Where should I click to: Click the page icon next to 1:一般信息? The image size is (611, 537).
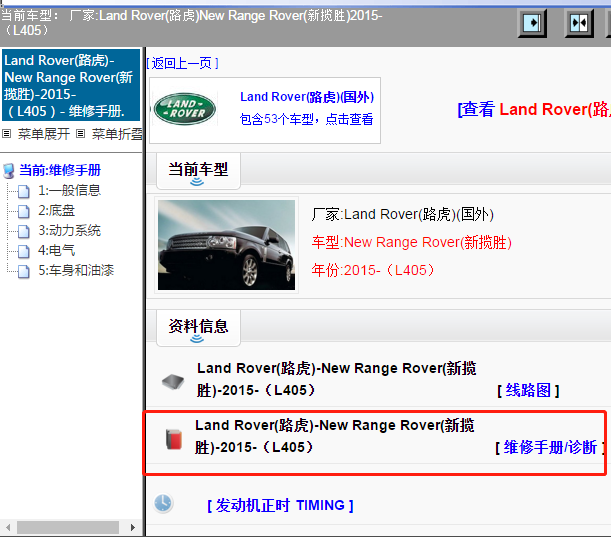(24, 191)
